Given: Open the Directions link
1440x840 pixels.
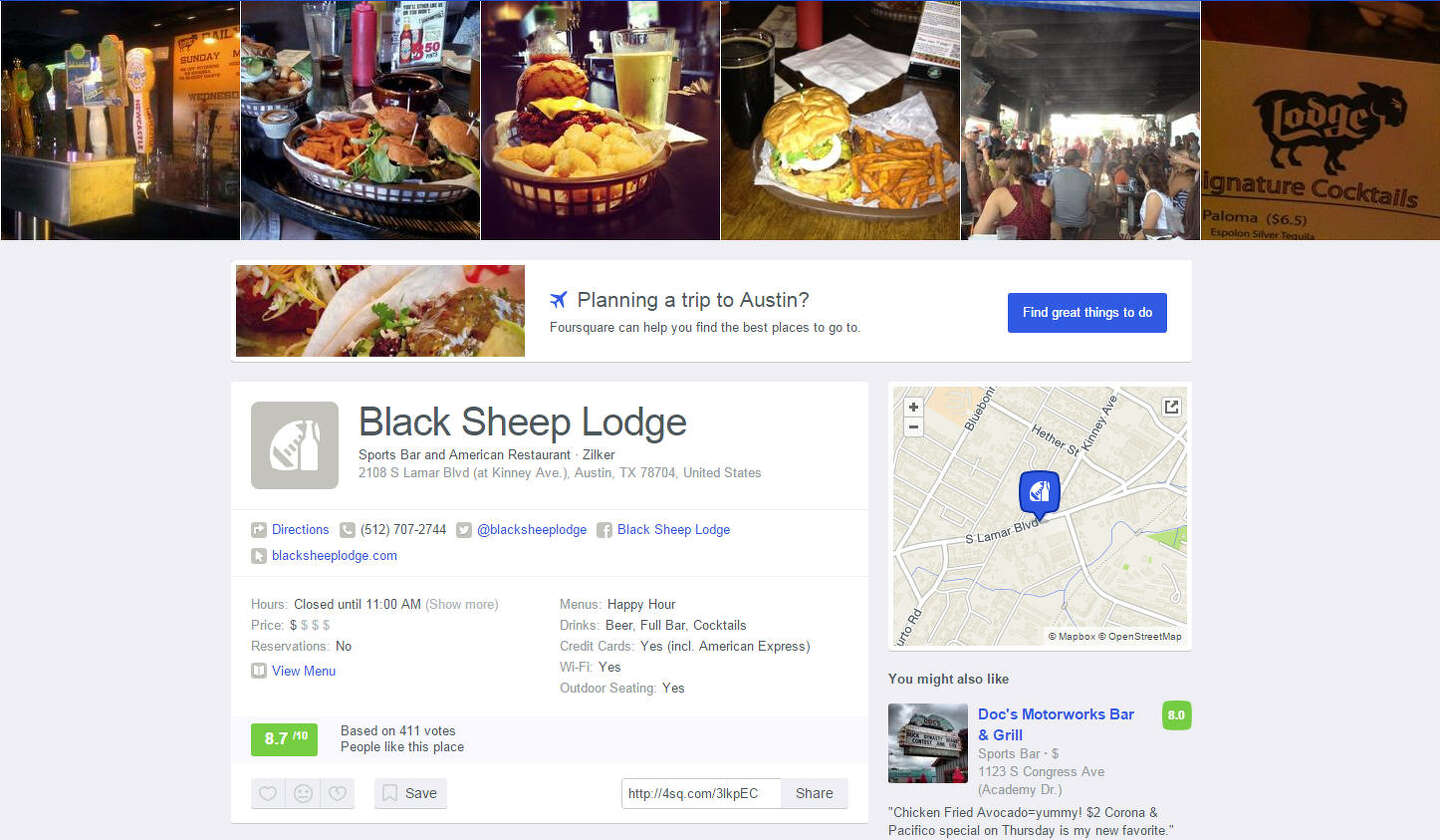Looking at the screenshot, I should (x=300, y=530).
